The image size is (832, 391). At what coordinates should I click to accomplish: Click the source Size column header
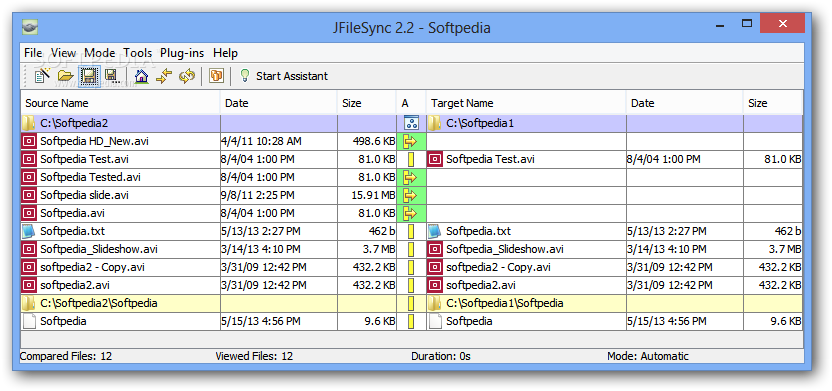point(367,103)
